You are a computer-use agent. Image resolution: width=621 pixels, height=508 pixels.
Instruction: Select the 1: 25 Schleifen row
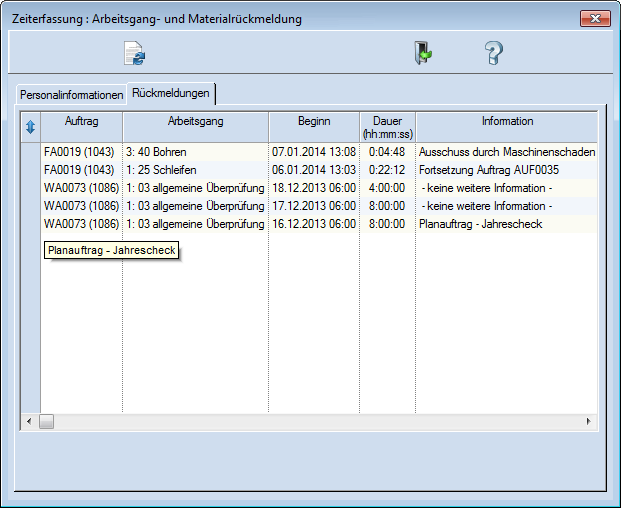click(x=161, y=170)
